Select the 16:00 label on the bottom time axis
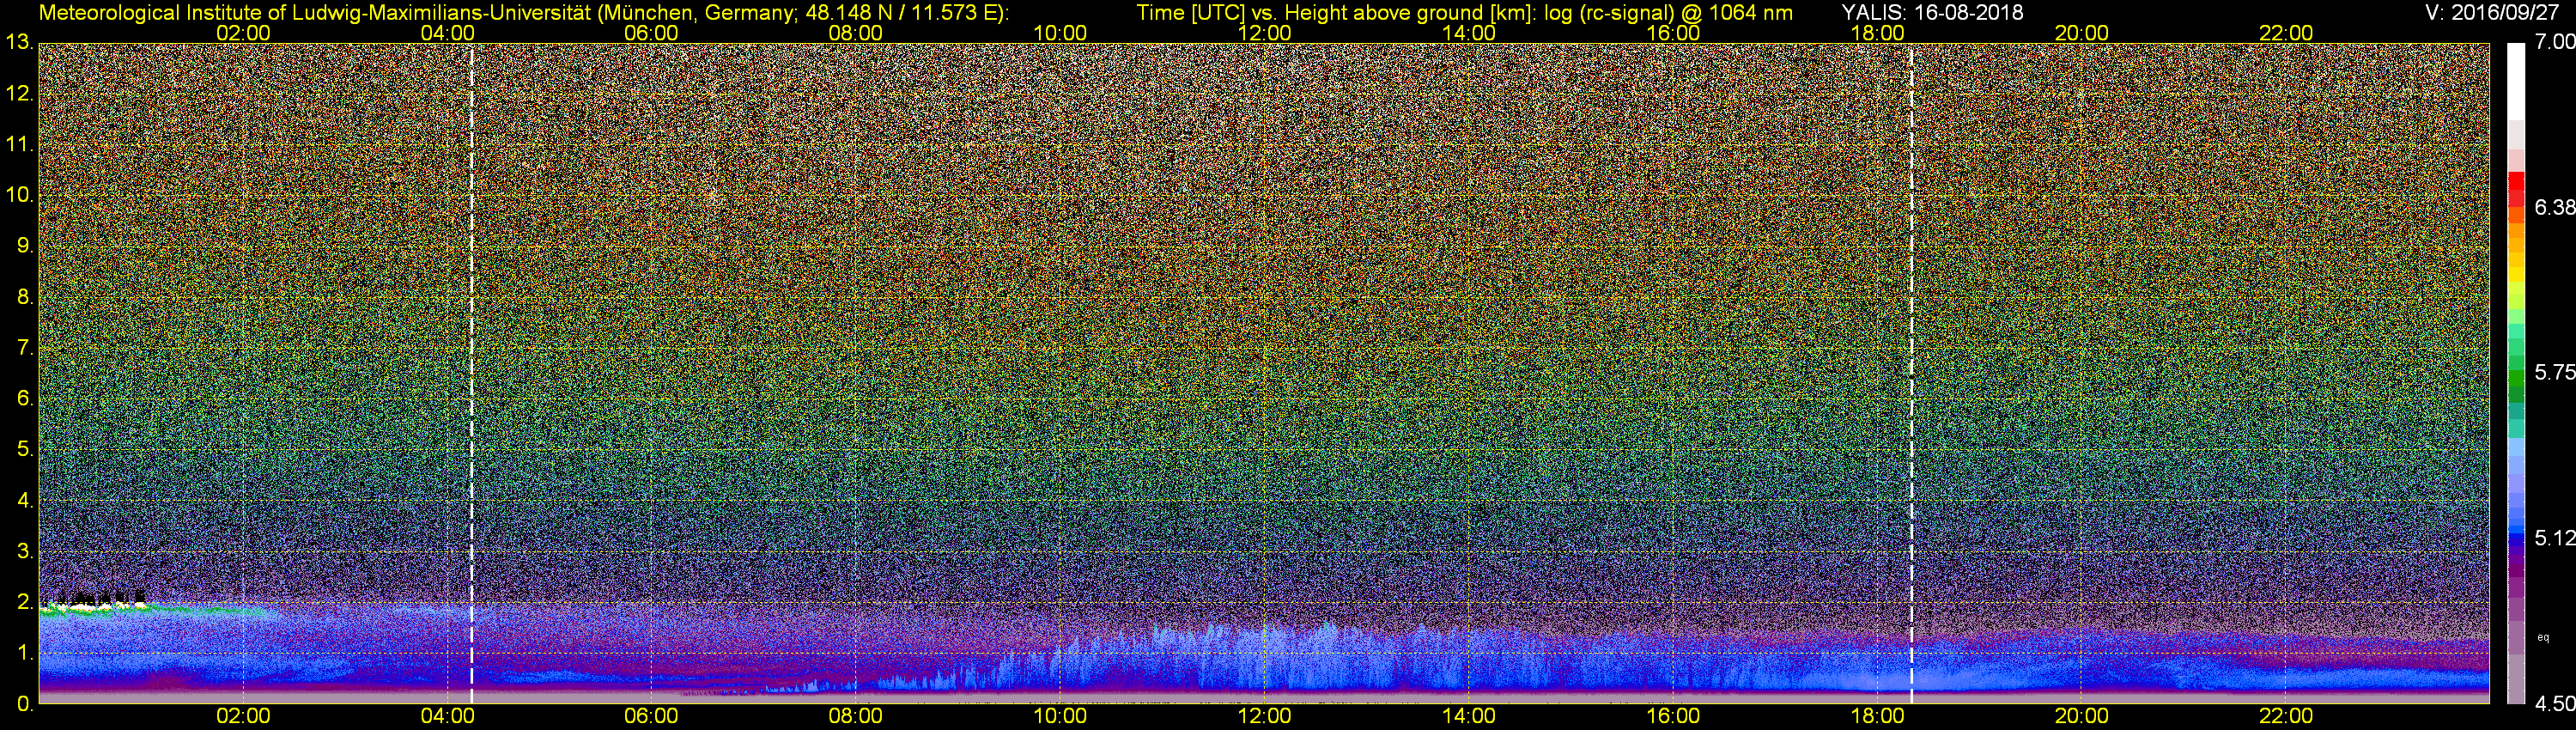The height and width of the screenshot is (730, 2576). tap(1673, 717)
